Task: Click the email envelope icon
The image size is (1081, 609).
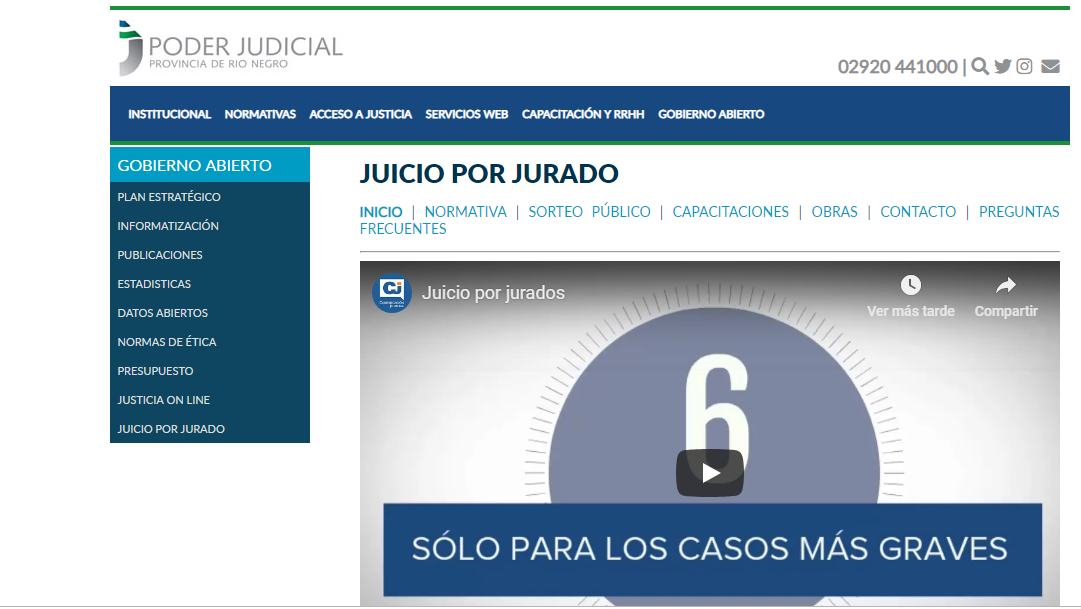Action: point(1049,65)
